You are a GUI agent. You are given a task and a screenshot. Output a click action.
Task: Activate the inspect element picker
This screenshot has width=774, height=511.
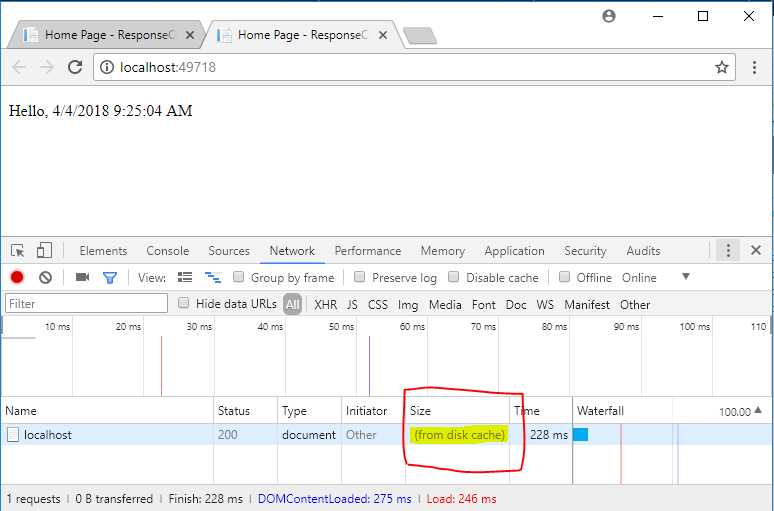[18, 251]
